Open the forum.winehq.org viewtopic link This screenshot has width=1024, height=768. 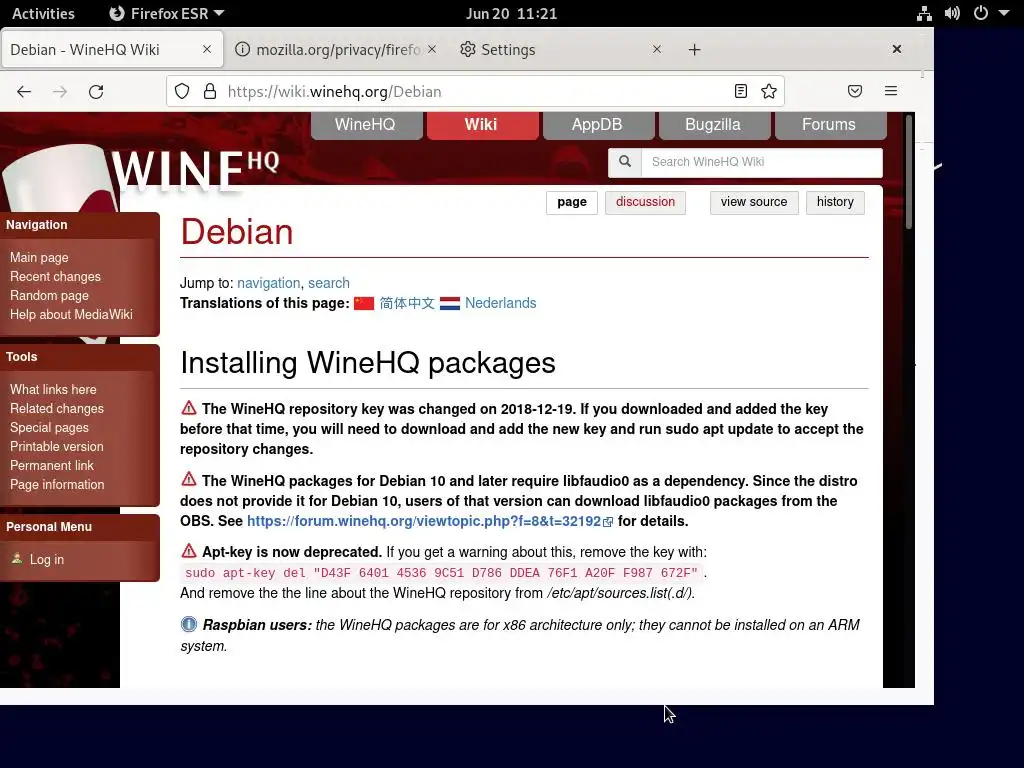[x=430, y=521]
